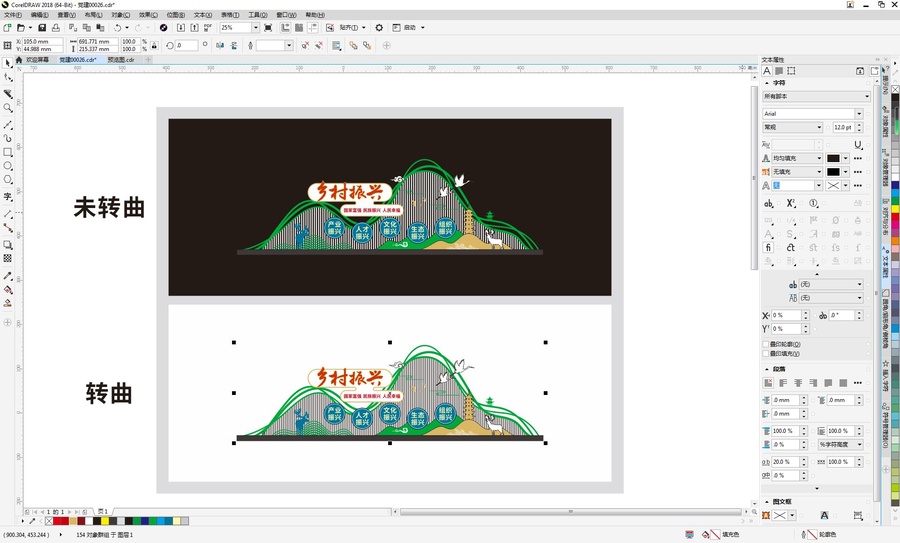Image resolution: width=900 pixels, height=543 pixels.
Task: Toggle the Frame tab icon in text properties
Action: pyautogui.click(x=791, y=71)
